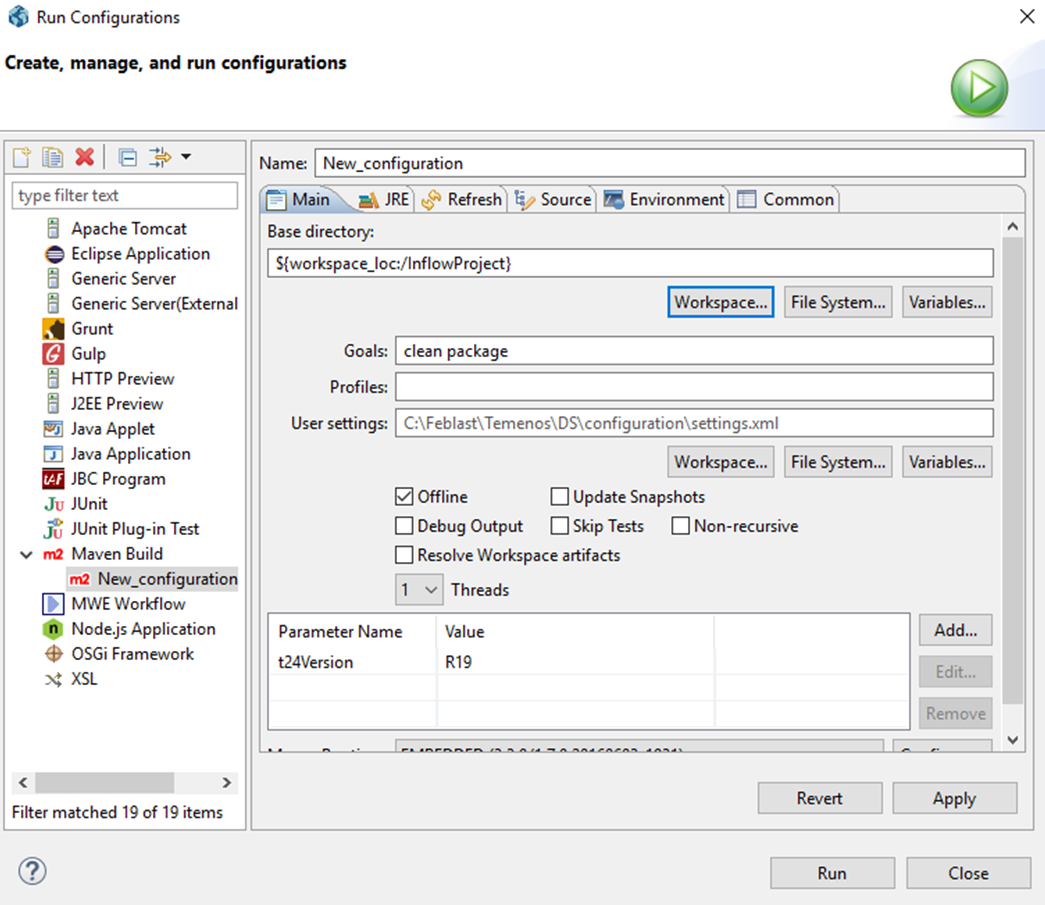Click the Apply button
The height and width of the screenshot is (905, 1045).
(954, 798)
